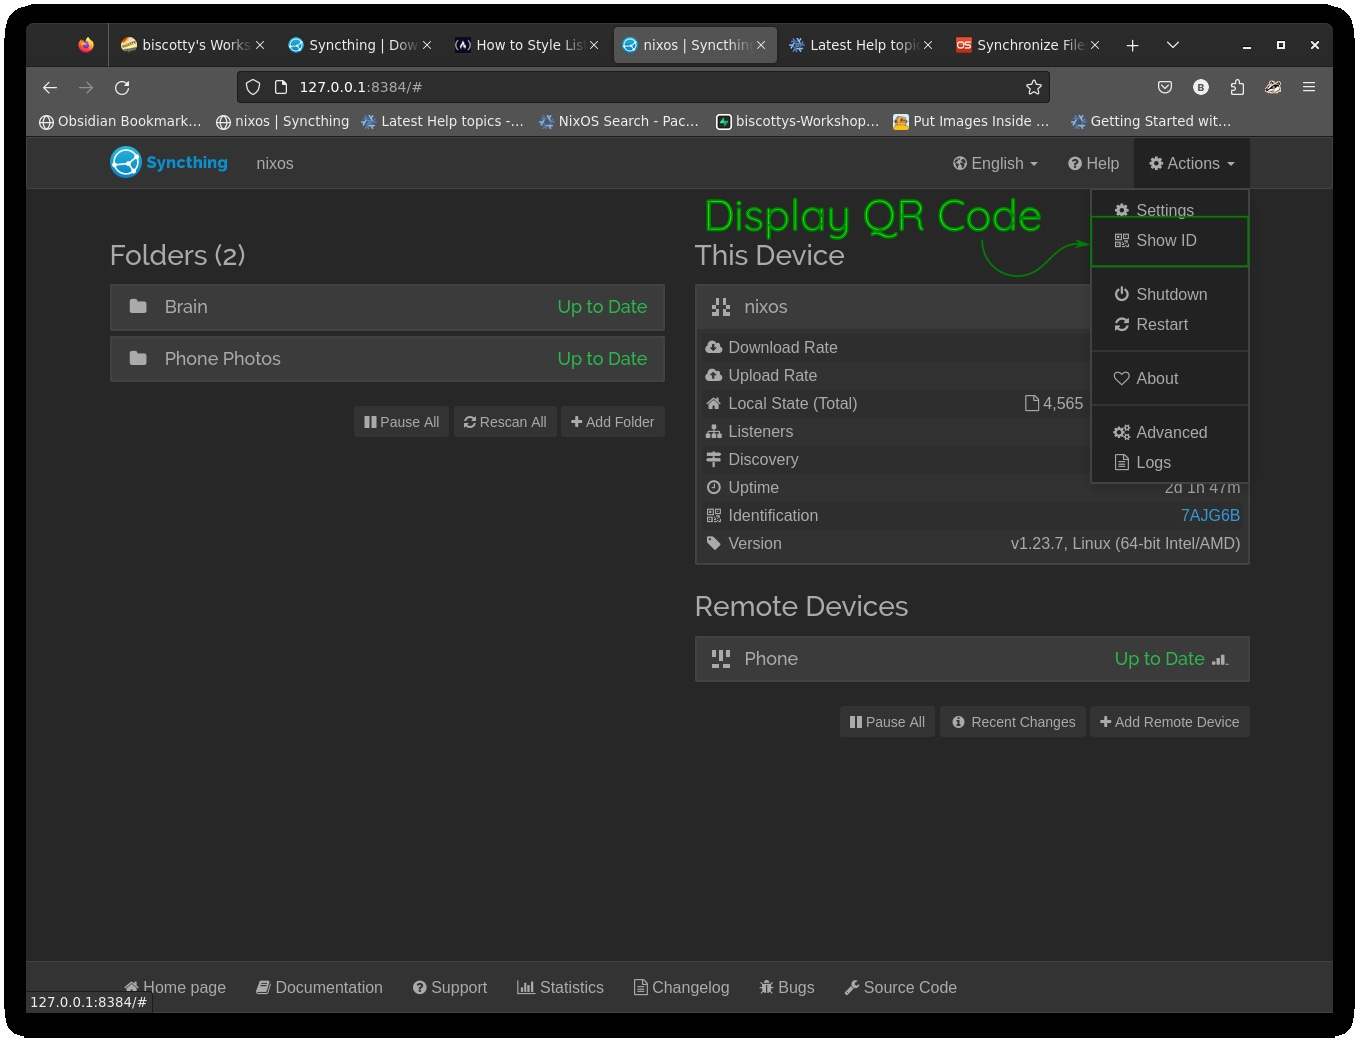The height and width of the screenshot is (1042, 1359).
Task: Open Recent Changes button
Action: point(1013,722)
